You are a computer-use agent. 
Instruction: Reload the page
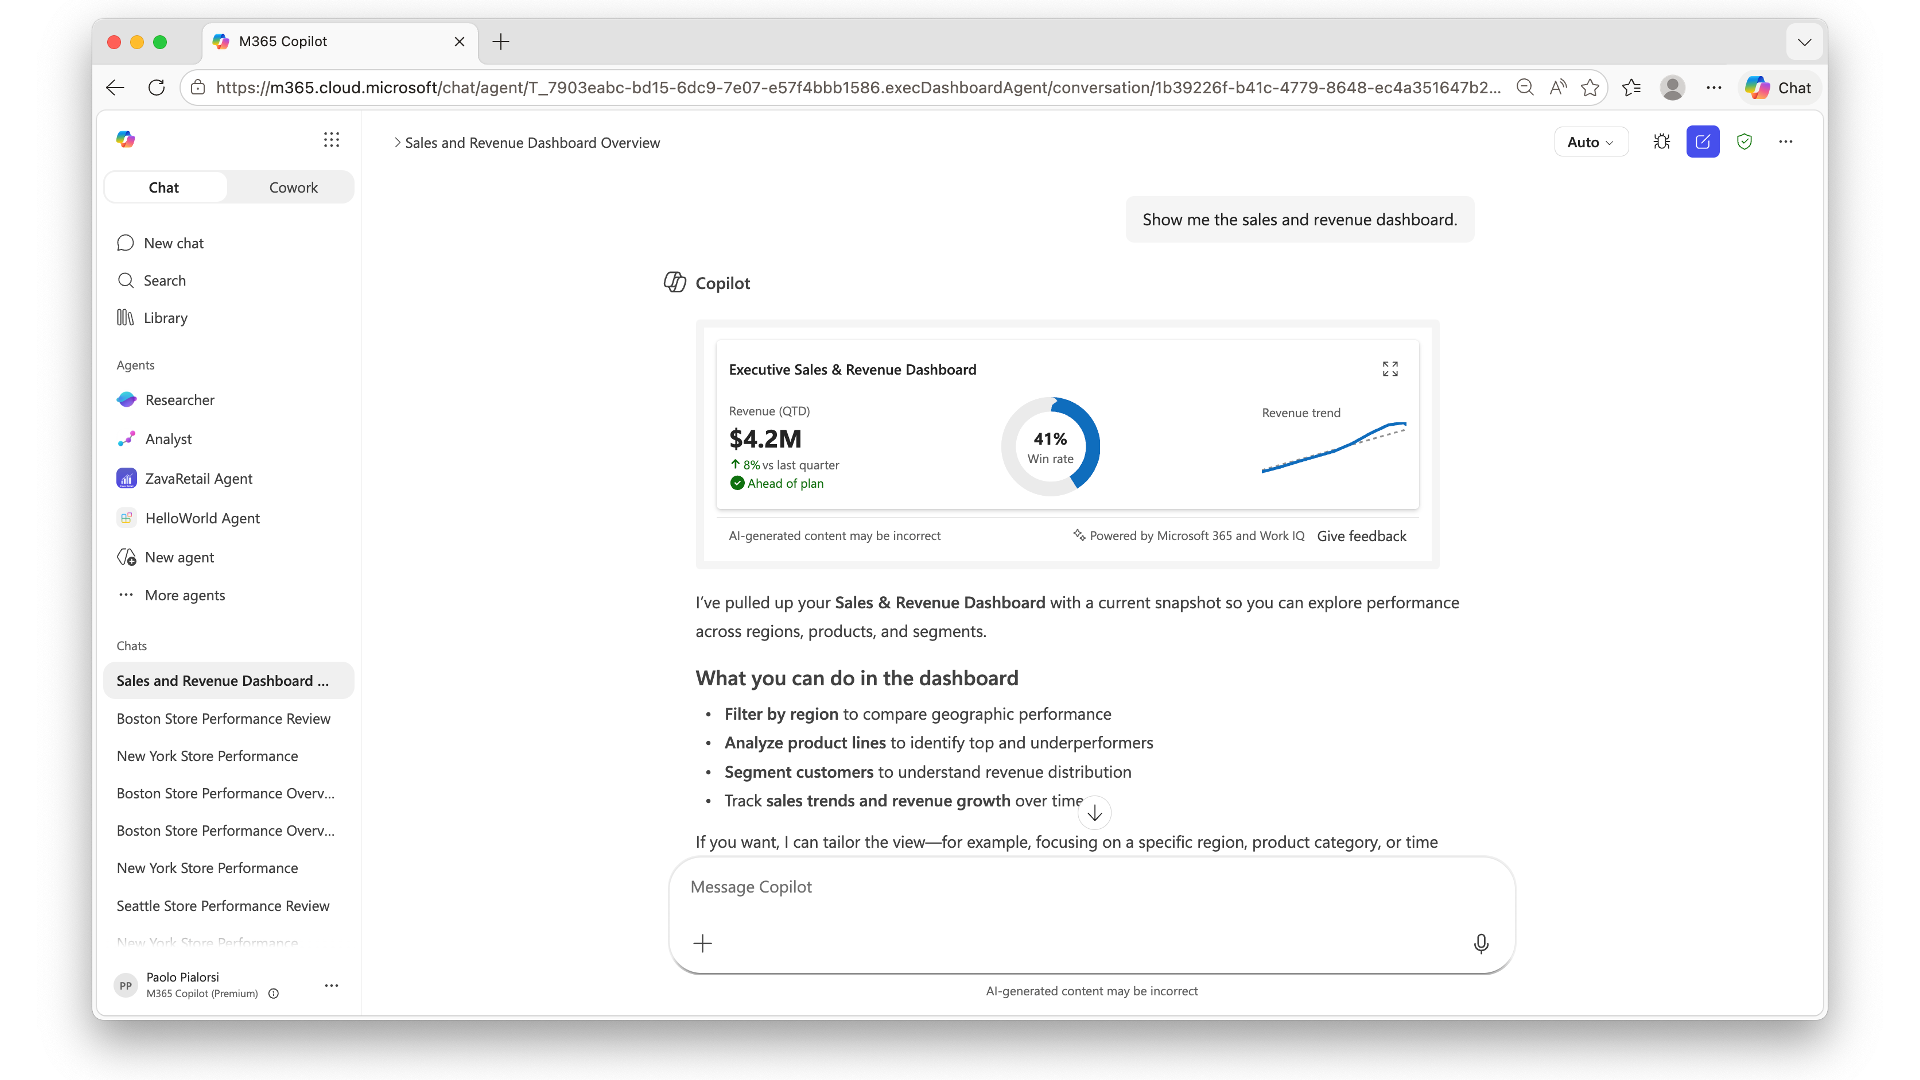pyautogui.click(x=156, y=88)
